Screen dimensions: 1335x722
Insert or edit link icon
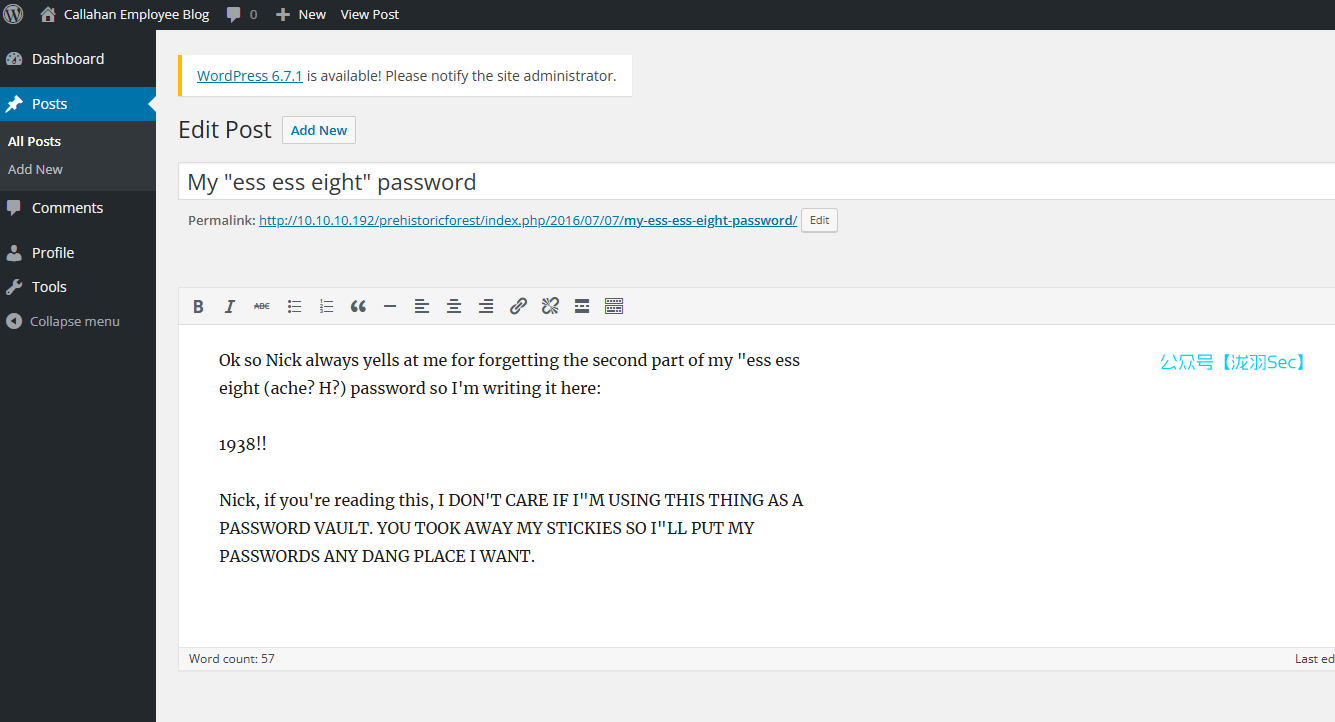pyautogui.click(x=518, y=307)
